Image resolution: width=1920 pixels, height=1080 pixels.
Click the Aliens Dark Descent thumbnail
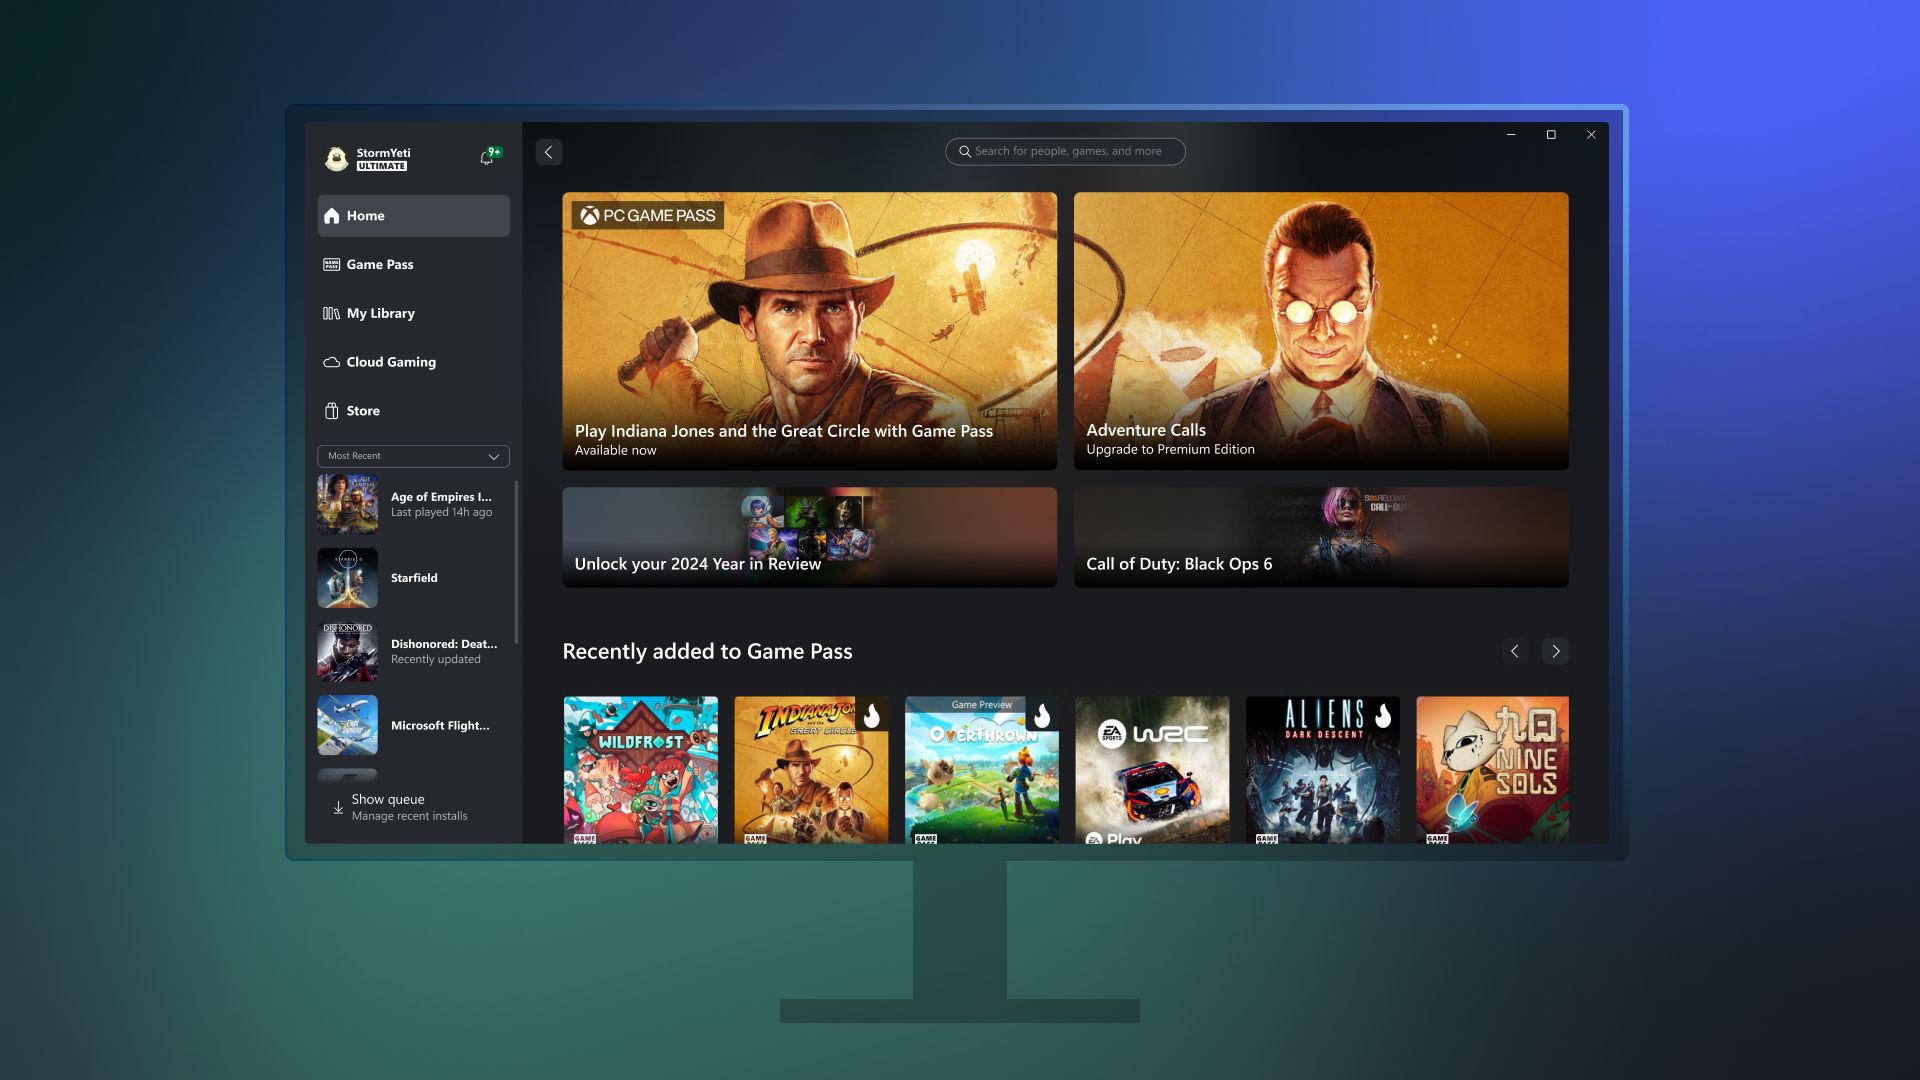[1321, 769]
